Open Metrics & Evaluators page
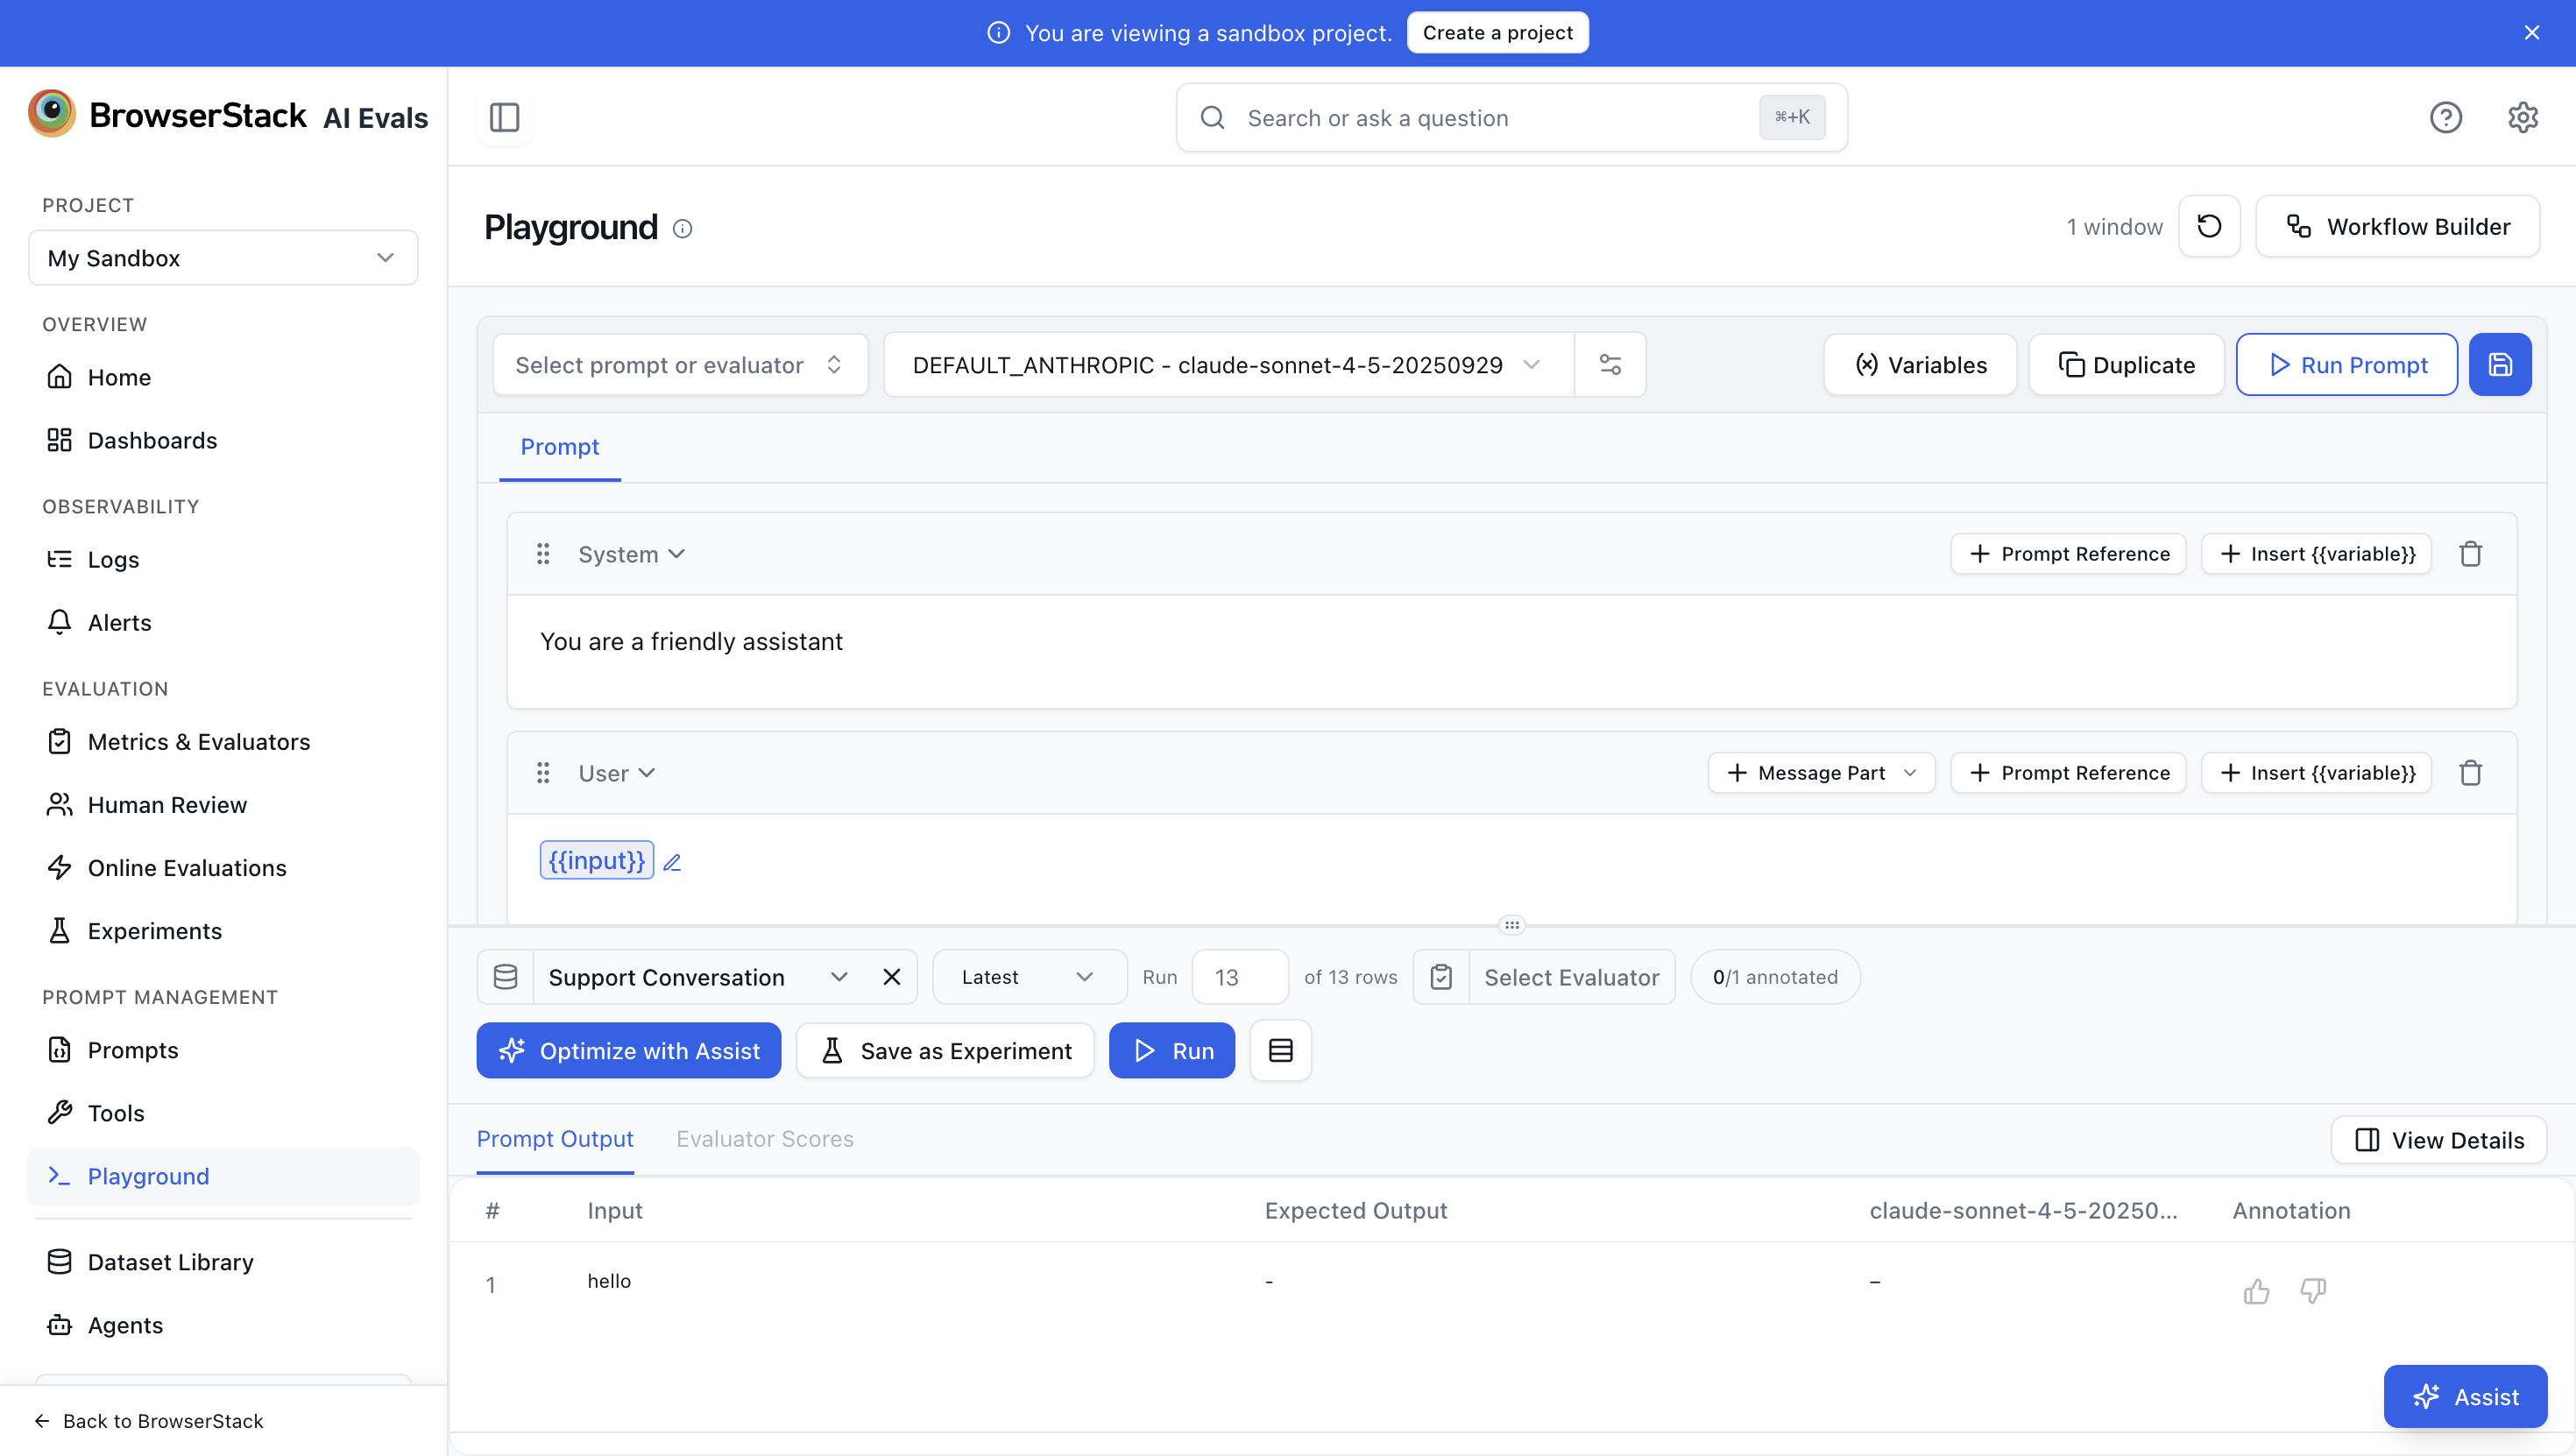The width and height of the screenshot is (2576, 1456). click(223, 741)
